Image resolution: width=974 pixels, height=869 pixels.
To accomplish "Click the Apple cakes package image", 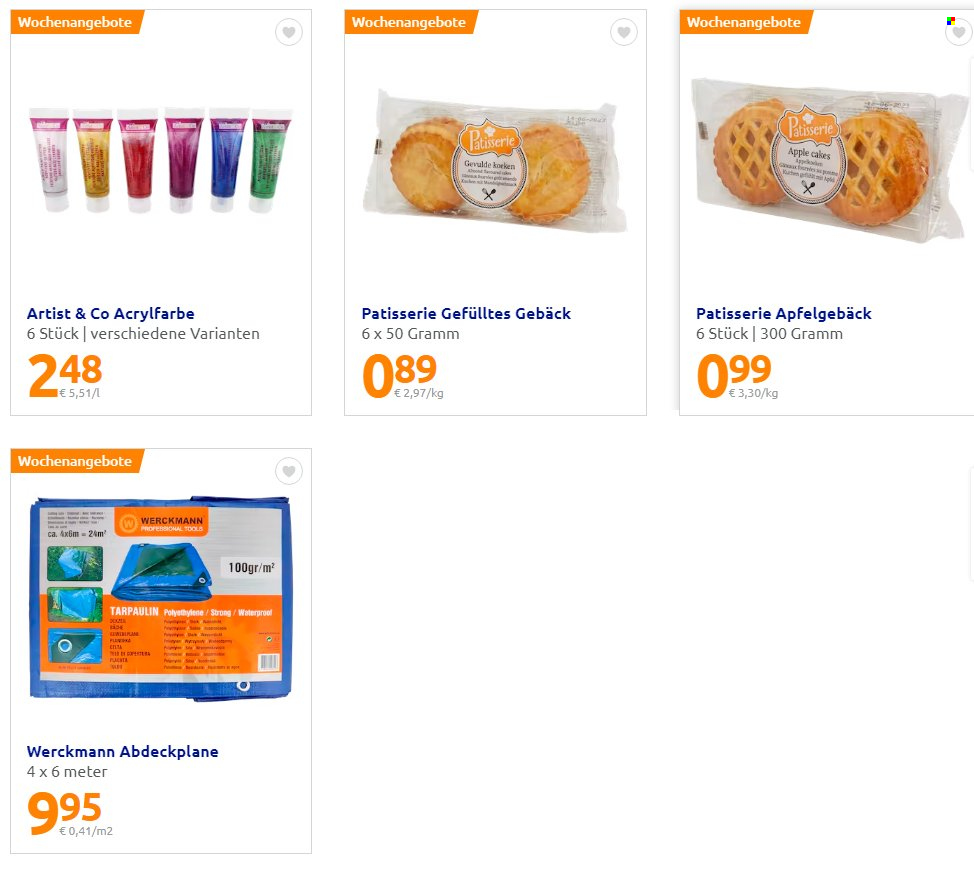I will coord(829,160).
